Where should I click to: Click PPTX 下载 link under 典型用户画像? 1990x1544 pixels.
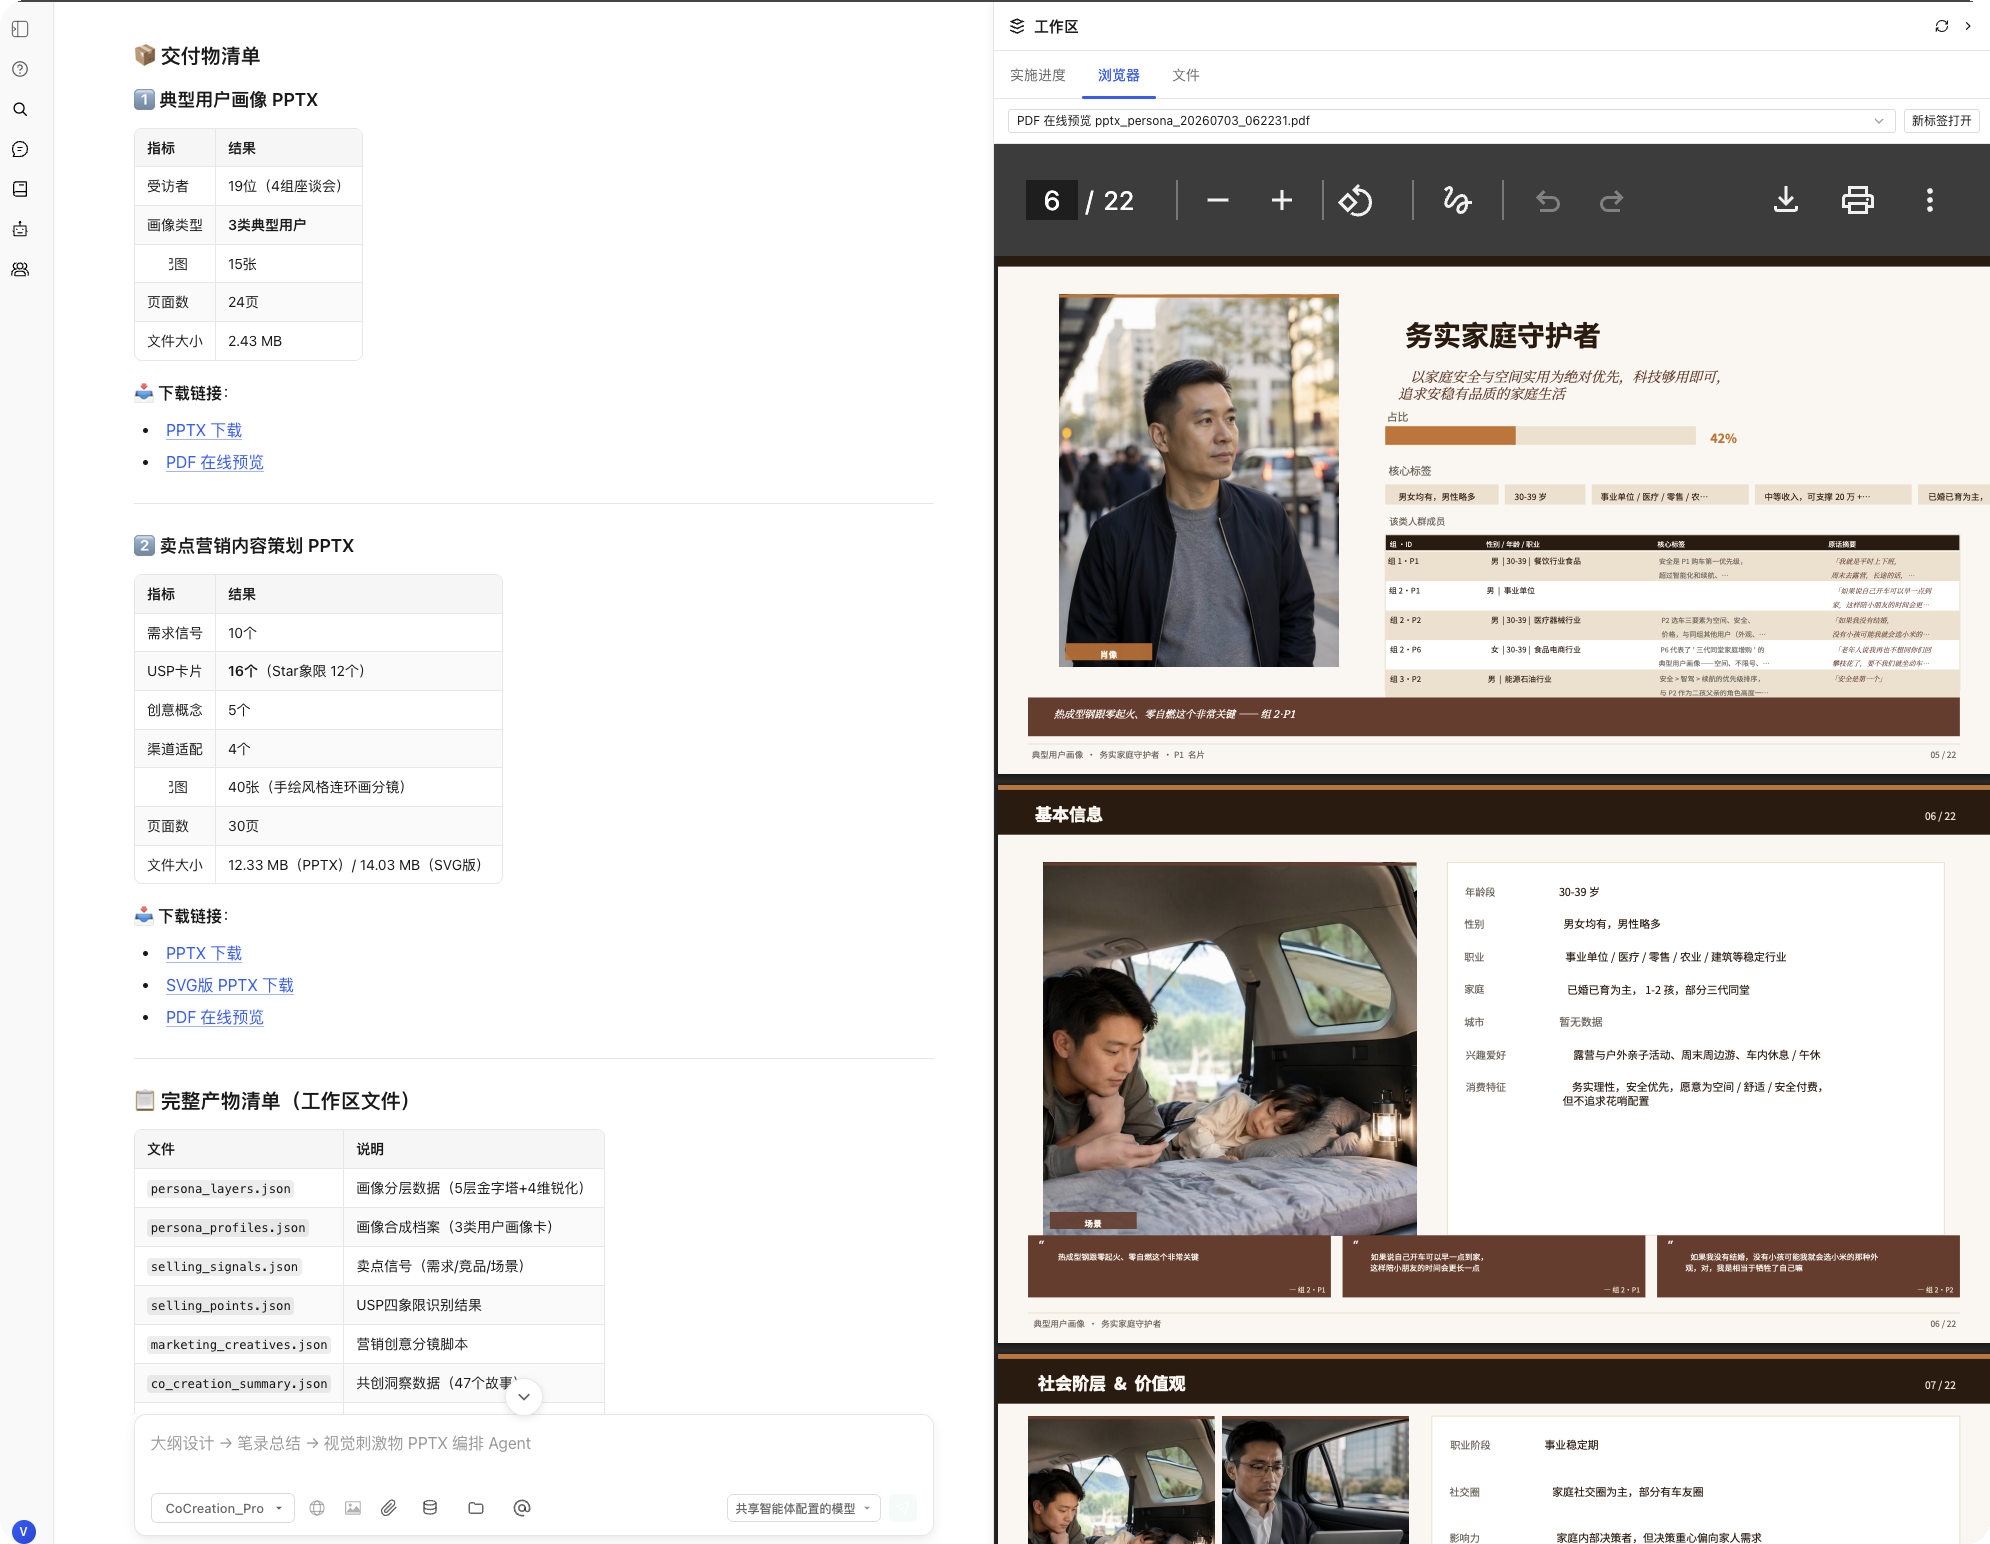coord(204,430)
